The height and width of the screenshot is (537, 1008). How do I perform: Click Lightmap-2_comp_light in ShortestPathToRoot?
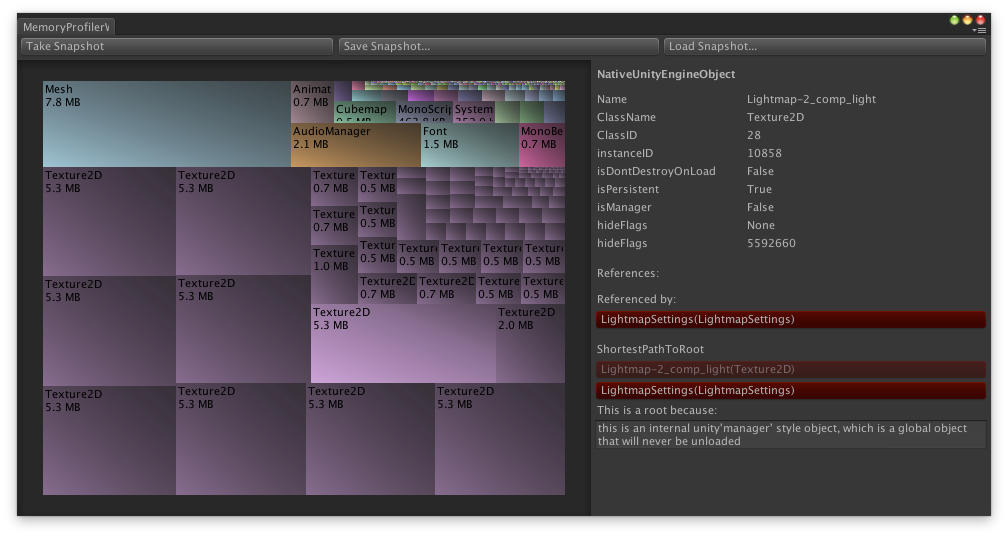pyautogui.click(x=790, y=370)
